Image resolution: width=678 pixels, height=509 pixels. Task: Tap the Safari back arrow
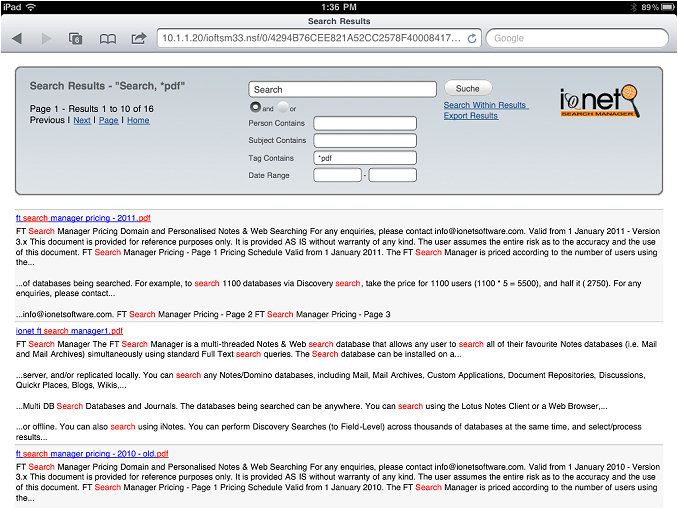tap(17, 38)
